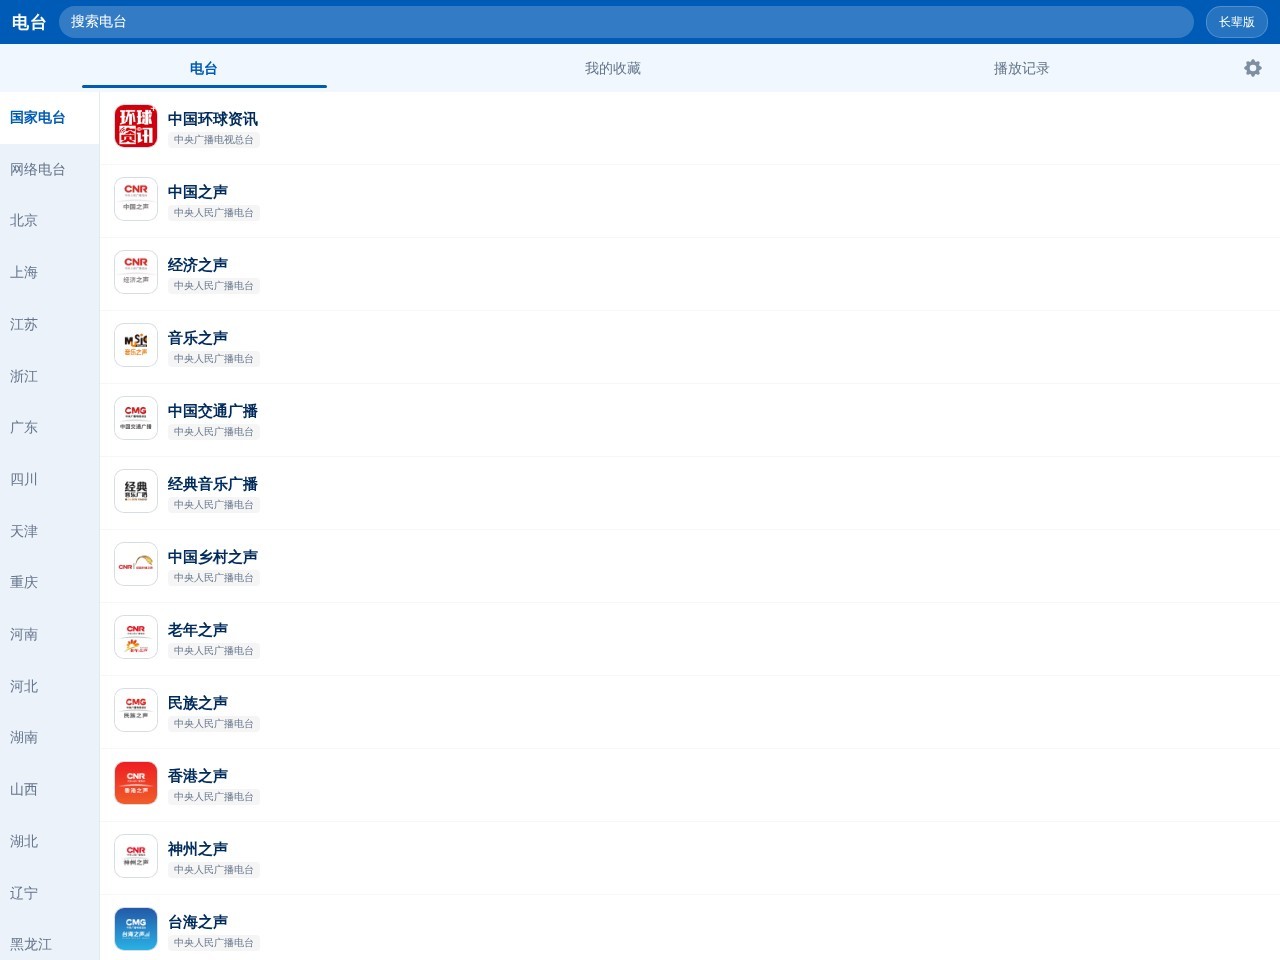Click the 中国环球资讯 station logo
This screenshot has height=960, width=1280.
136,126
